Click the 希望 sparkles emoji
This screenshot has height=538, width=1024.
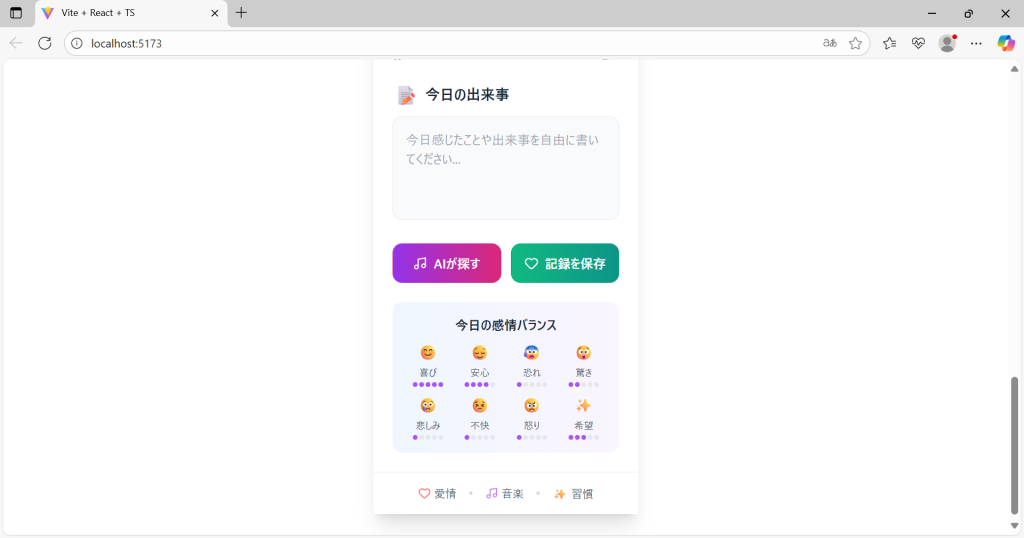[x=583, y=405]
